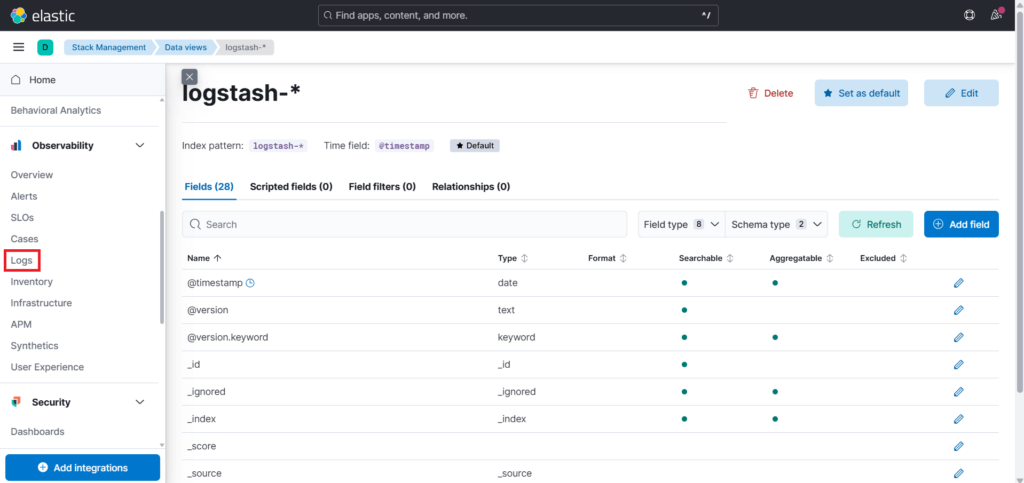The width and height of the screenshot is (1024, 483).
Task: Click the Default badge
Action: (x=475, y=146)
